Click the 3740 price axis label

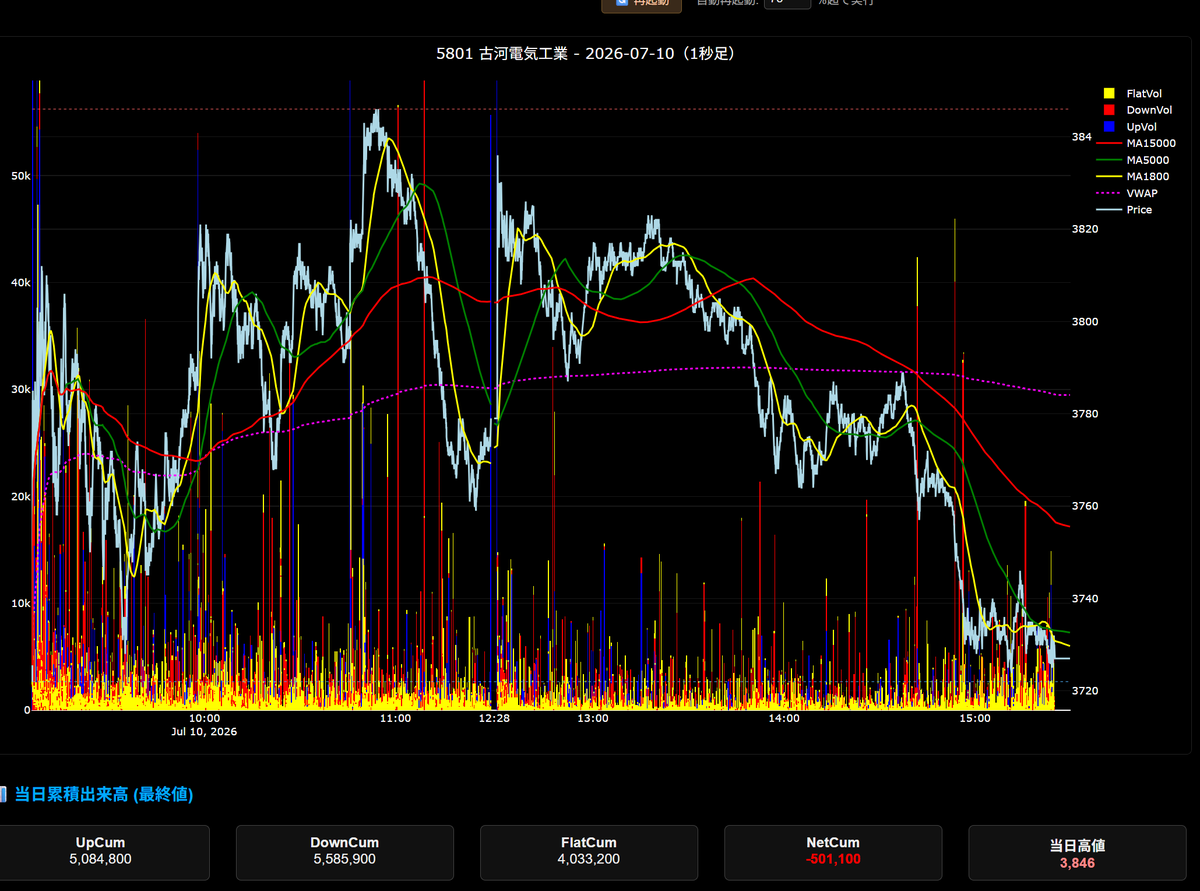pos(1086,599)
